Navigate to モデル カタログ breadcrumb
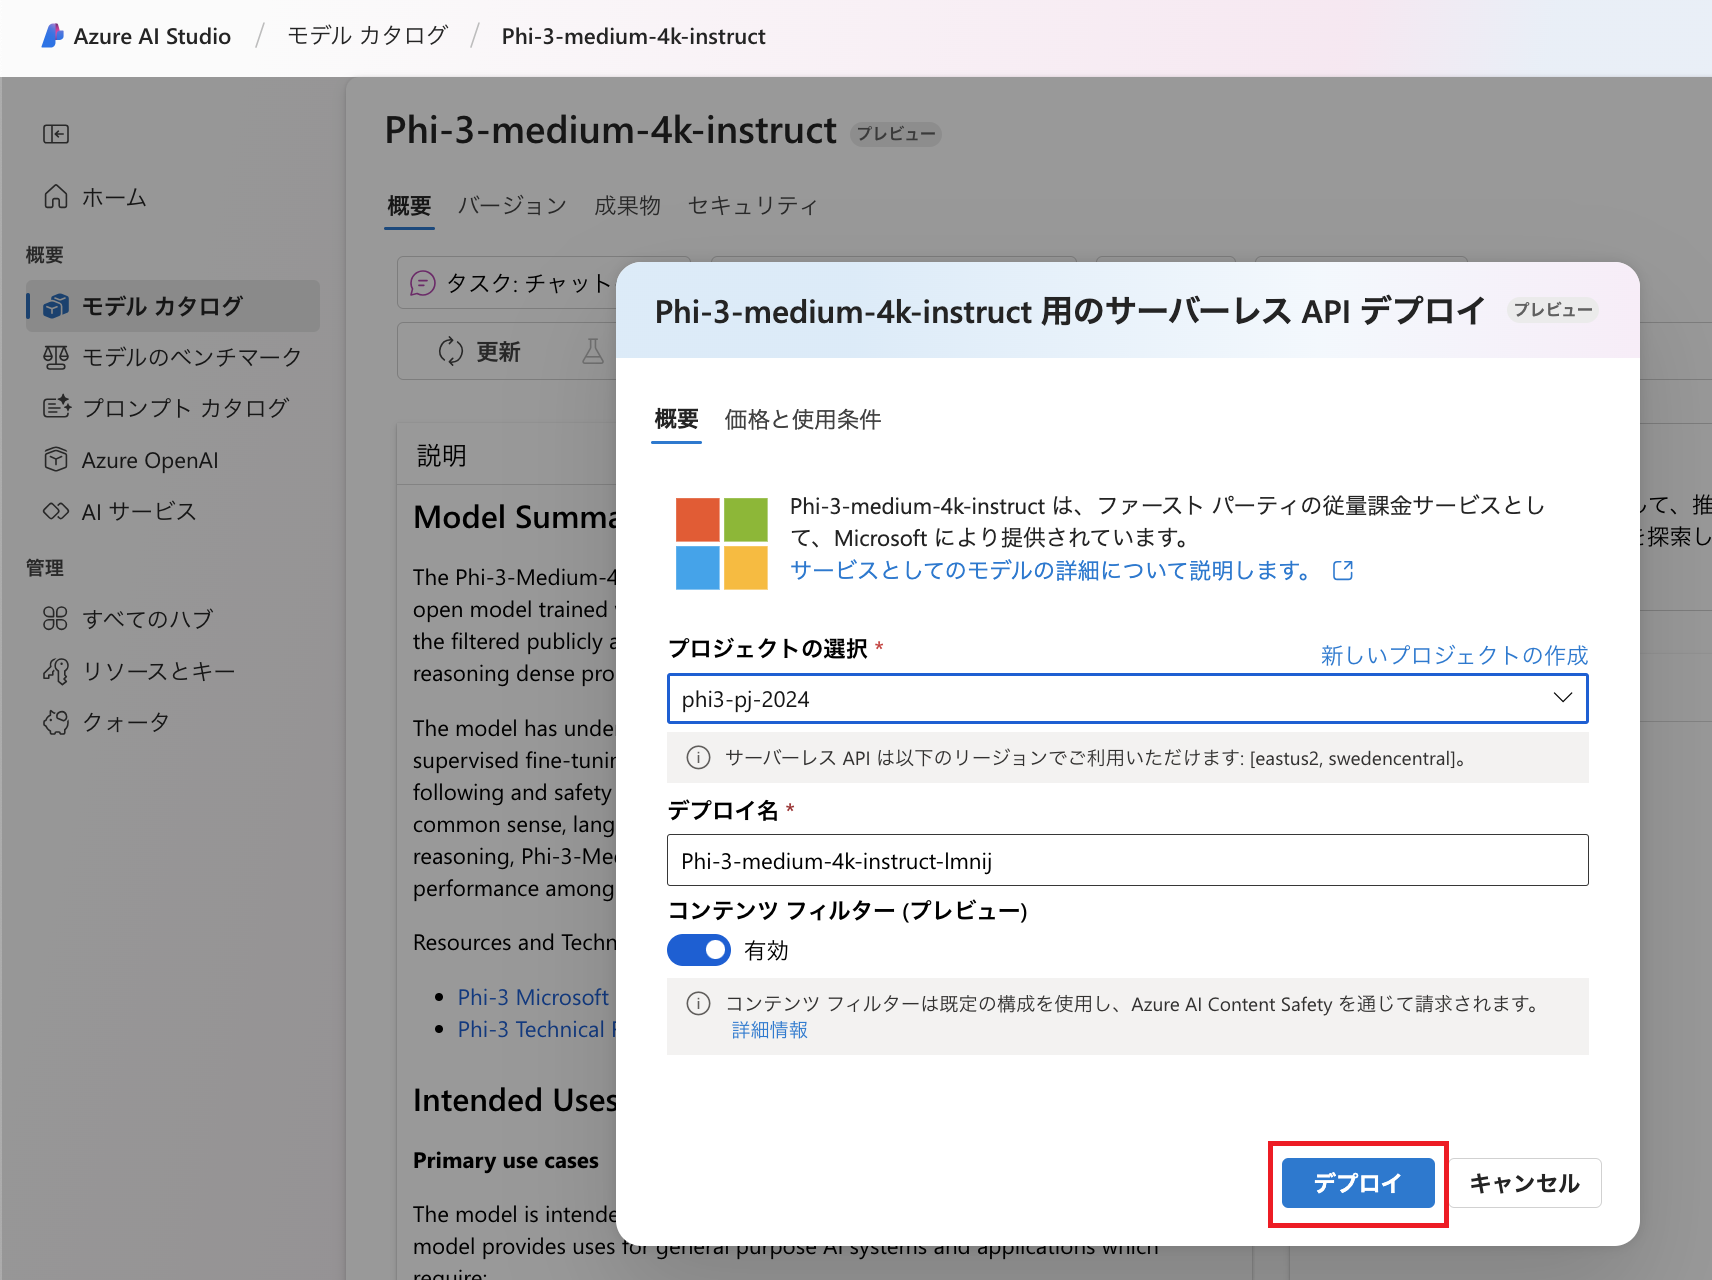Viewport: 1712px width, 1280px height. tap(367, 36)
